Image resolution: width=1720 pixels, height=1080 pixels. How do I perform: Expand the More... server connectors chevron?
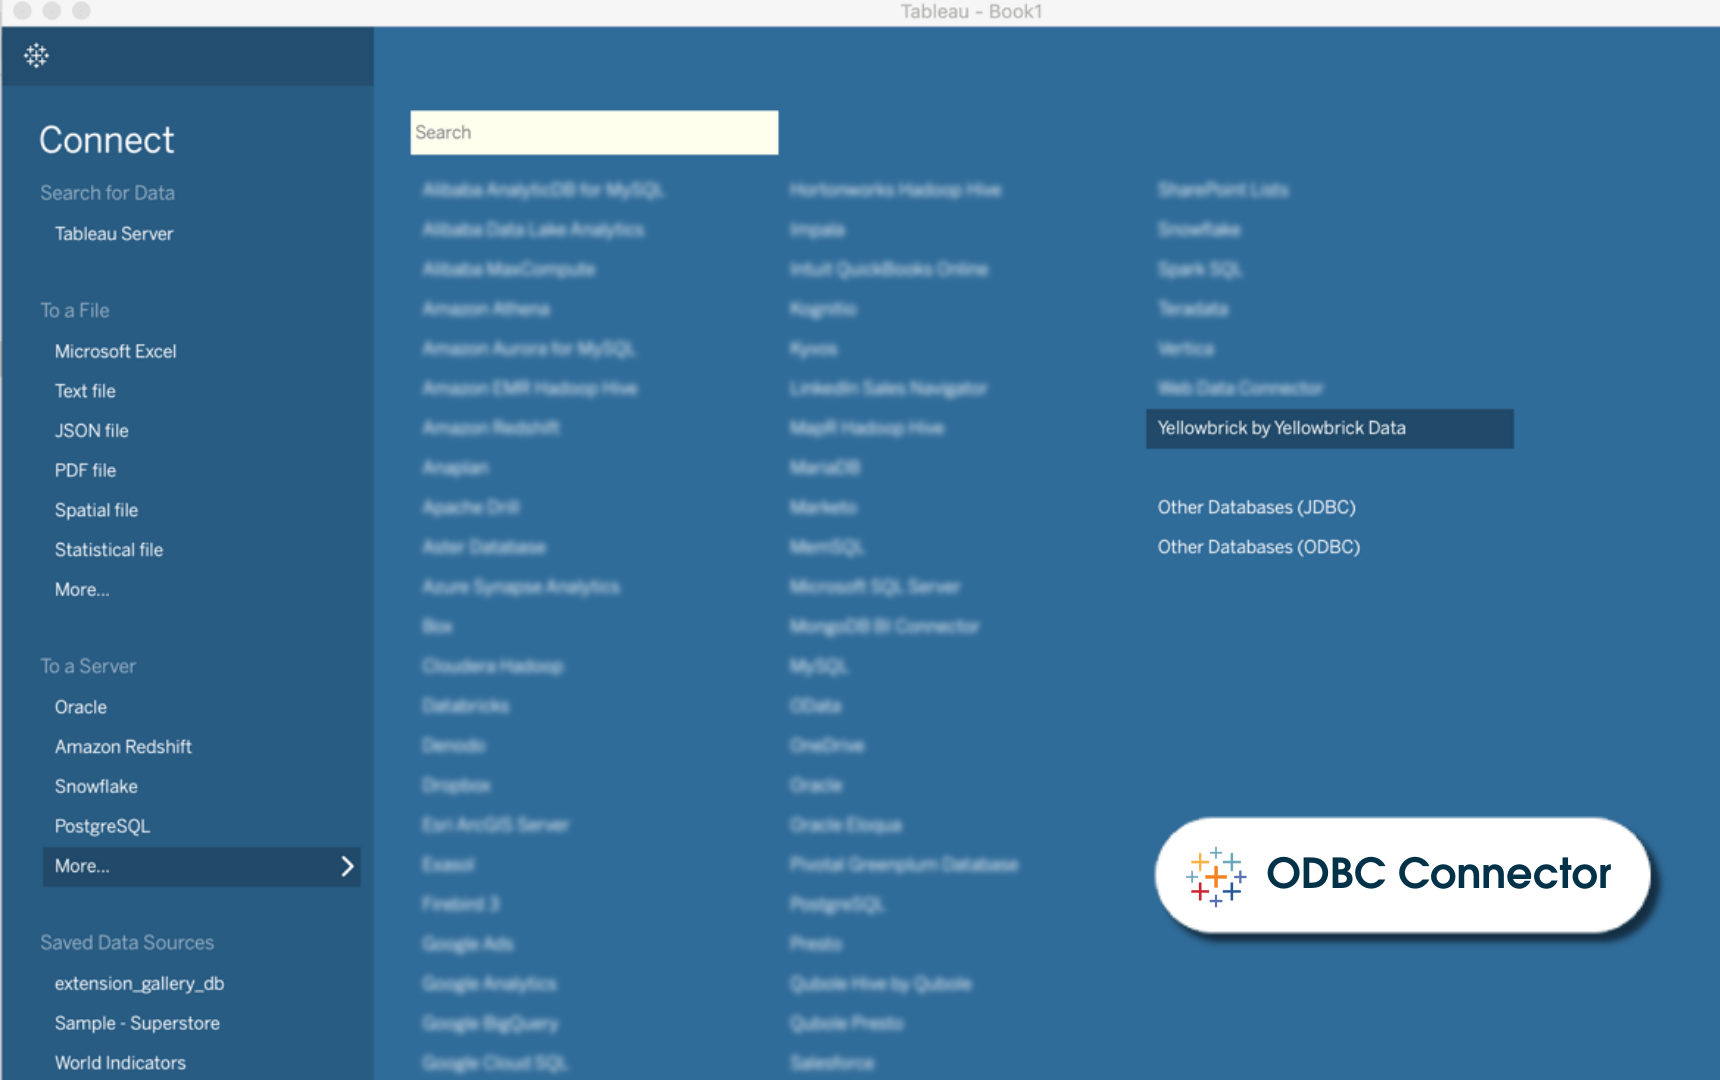pyautogui.click(x=347, y=866)
